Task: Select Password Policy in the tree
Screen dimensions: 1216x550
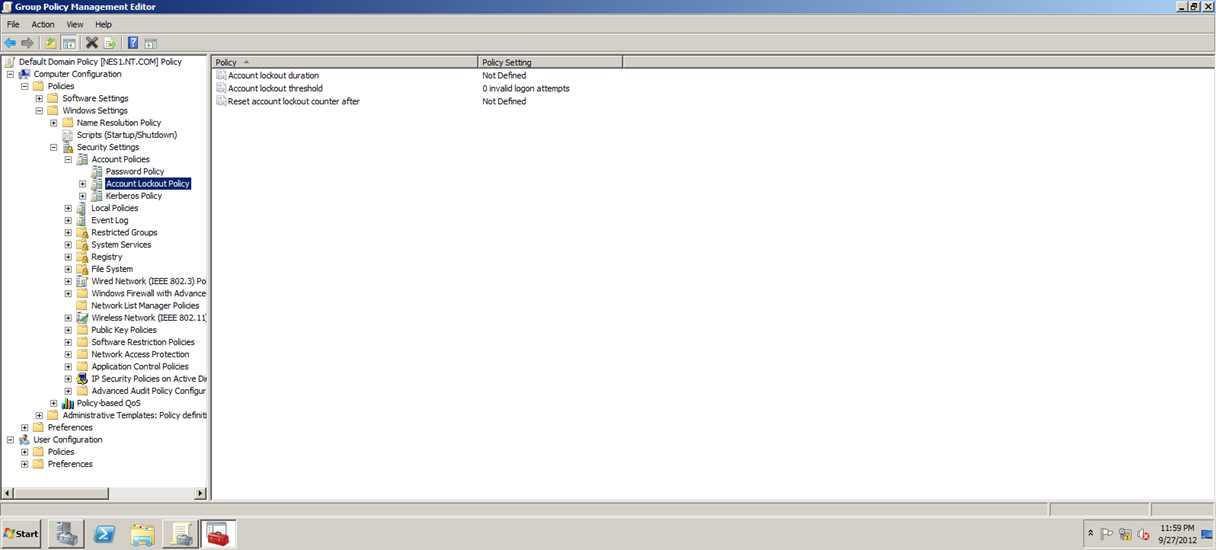Action: (x=135, y=172)
